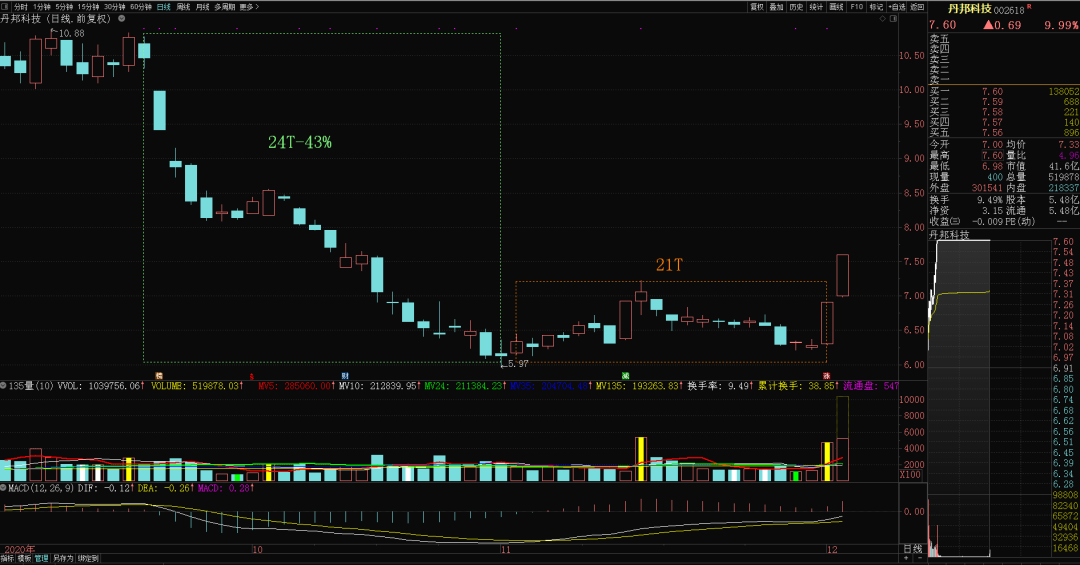
Task: Select the 月线 monthly period
Action: point(202,6)
